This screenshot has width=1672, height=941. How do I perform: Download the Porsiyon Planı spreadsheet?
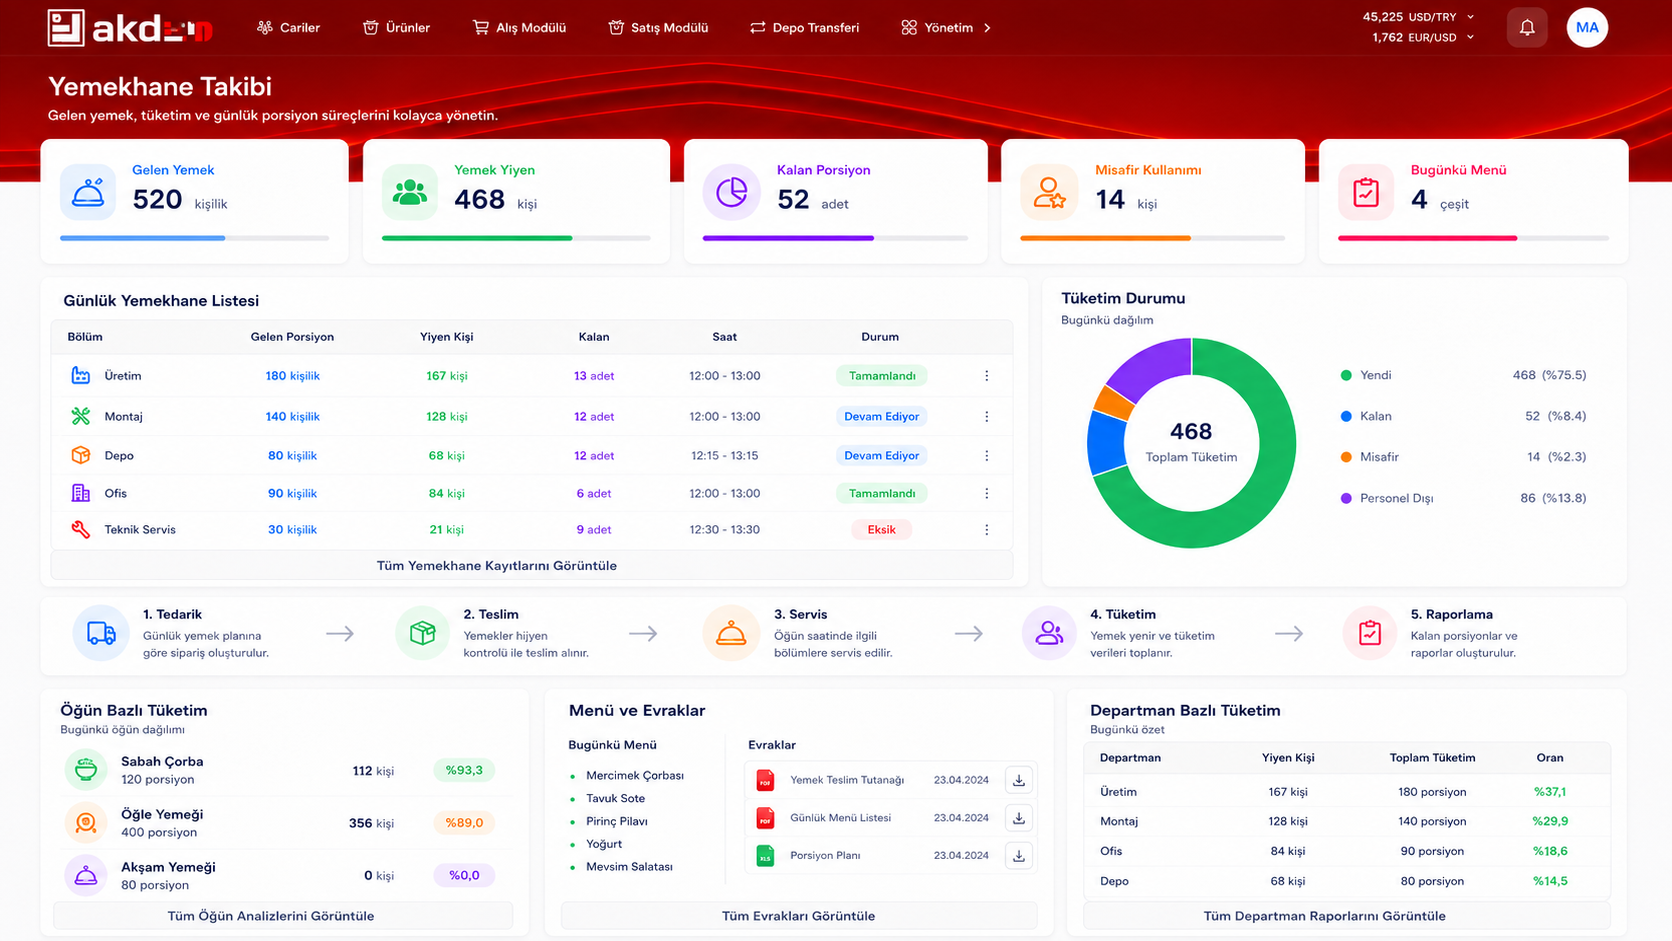tap(1019, 856)
